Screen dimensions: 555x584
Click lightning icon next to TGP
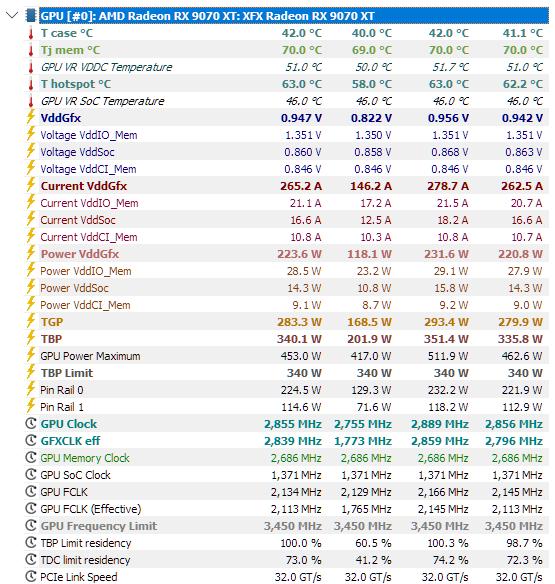coord(31,321)
